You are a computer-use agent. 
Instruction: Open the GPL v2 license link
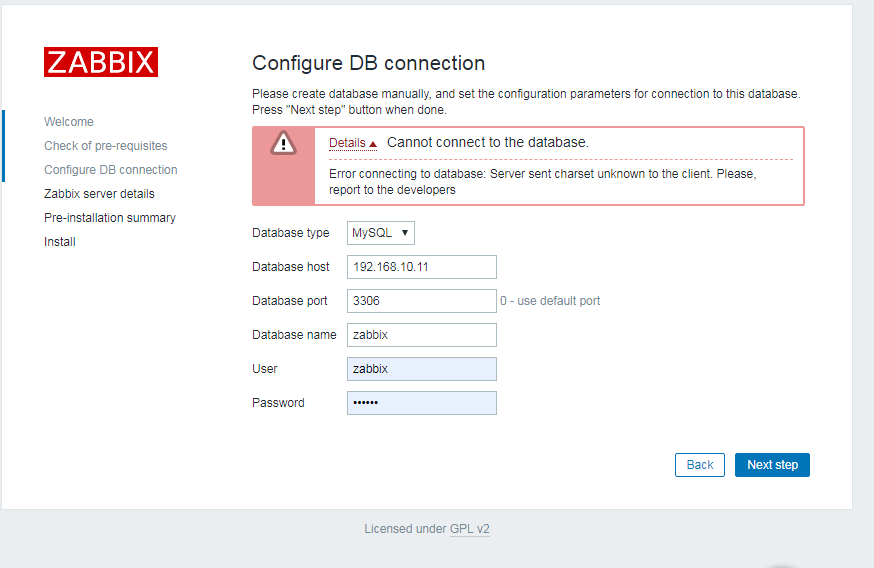[469, 529]
